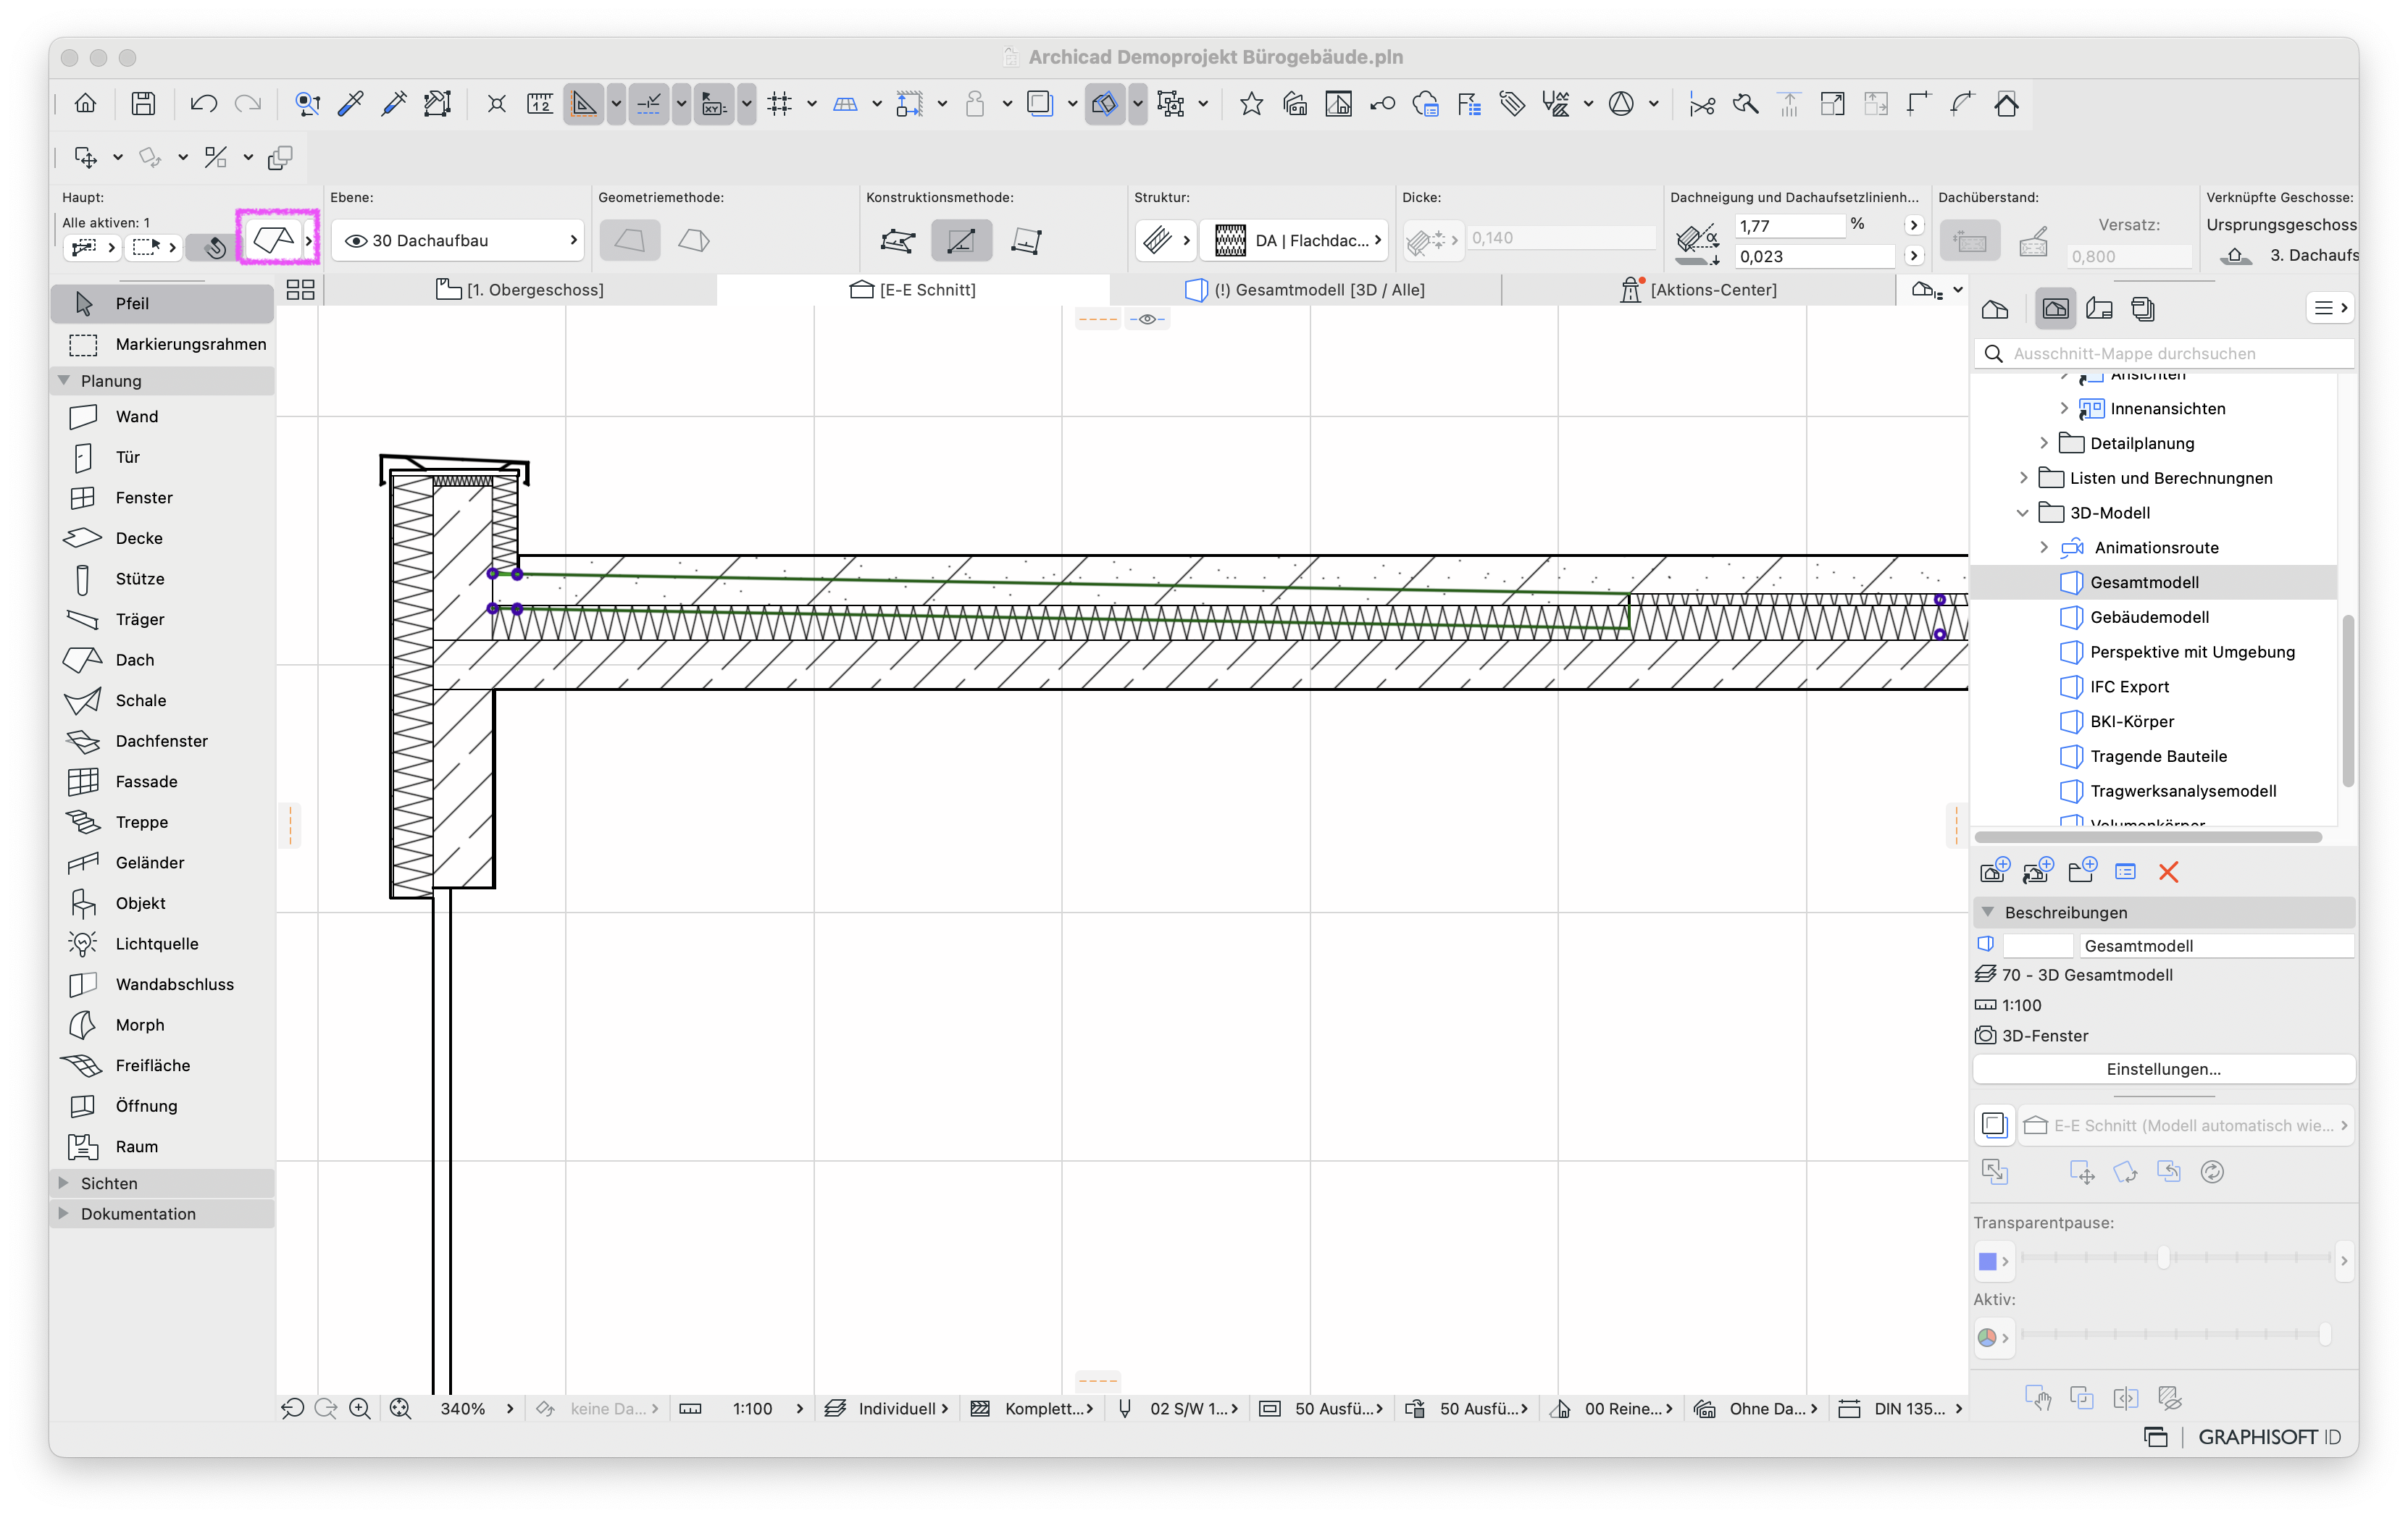Toggle the trace eye icon above the drawing
Screen dimensions: 2408x1518
(x=1147, y=319)
